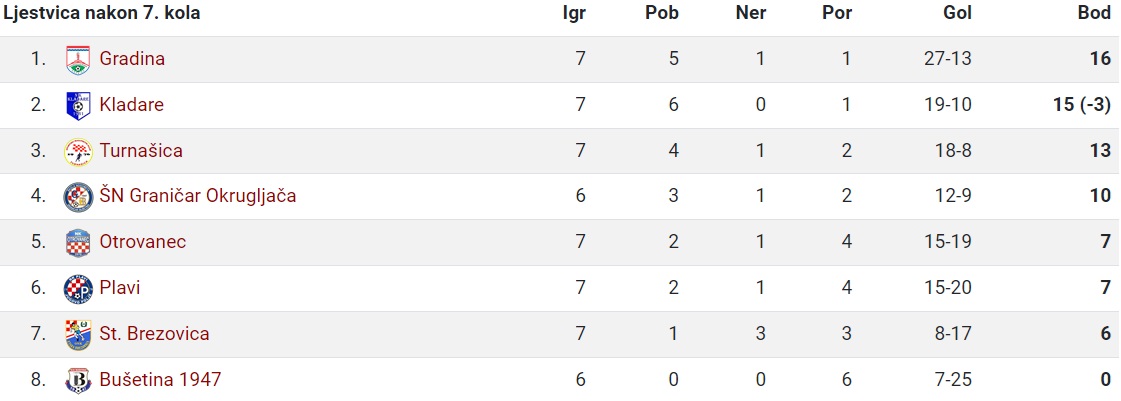Click the Igr column header

pos(574,14)
